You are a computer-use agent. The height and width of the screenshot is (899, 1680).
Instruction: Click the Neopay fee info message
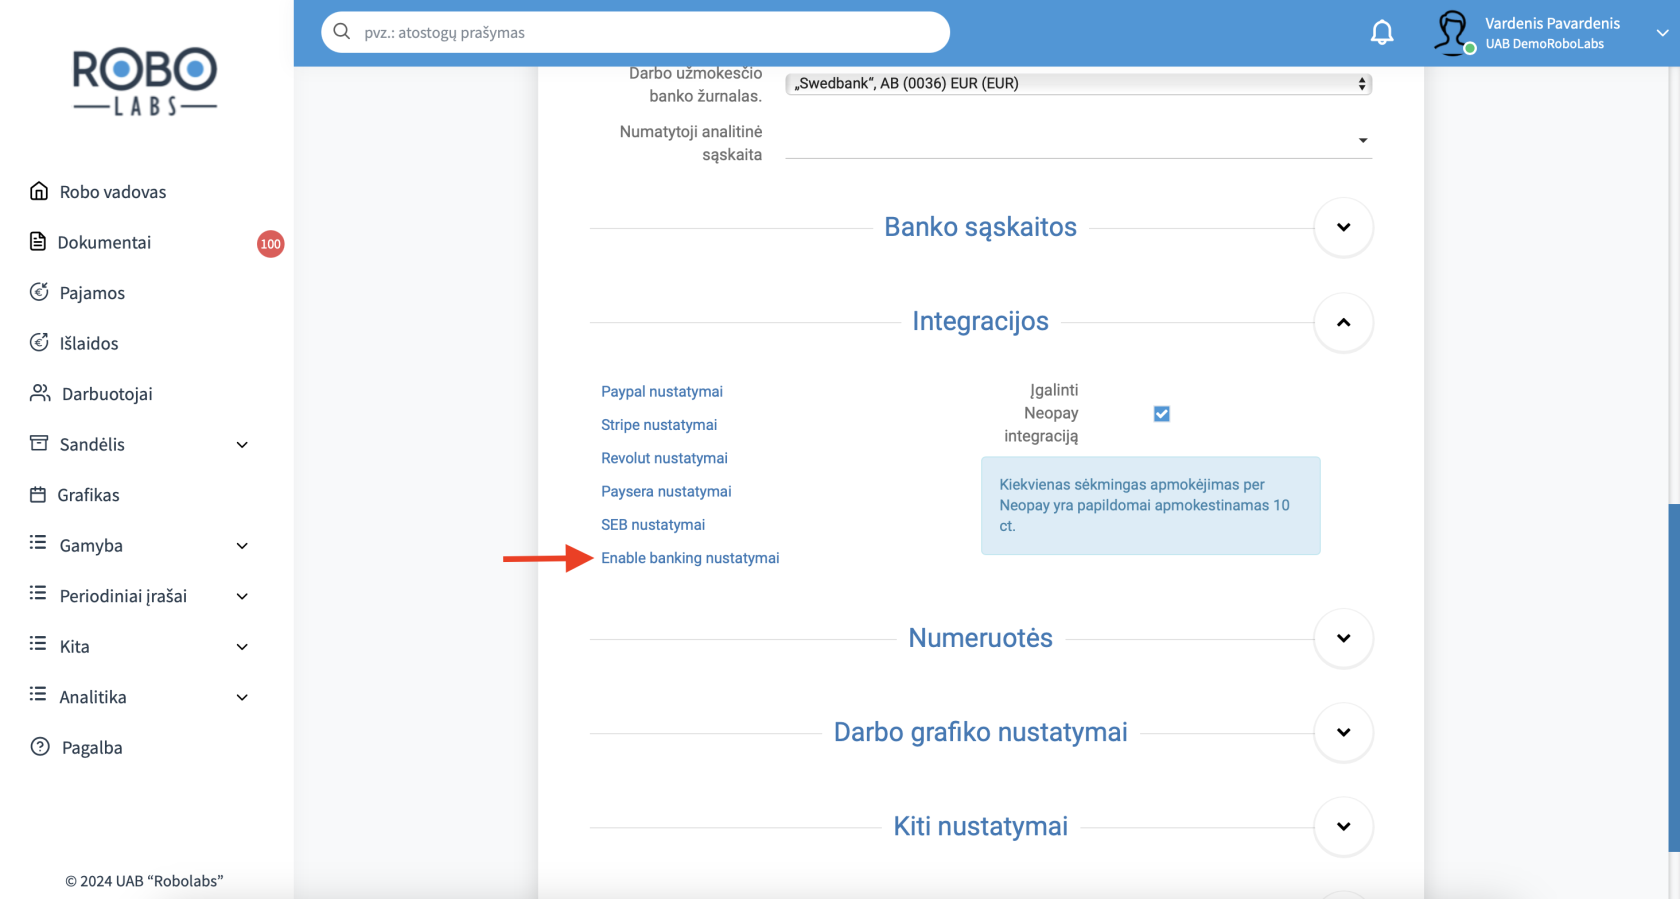[x=1150, y=506]
